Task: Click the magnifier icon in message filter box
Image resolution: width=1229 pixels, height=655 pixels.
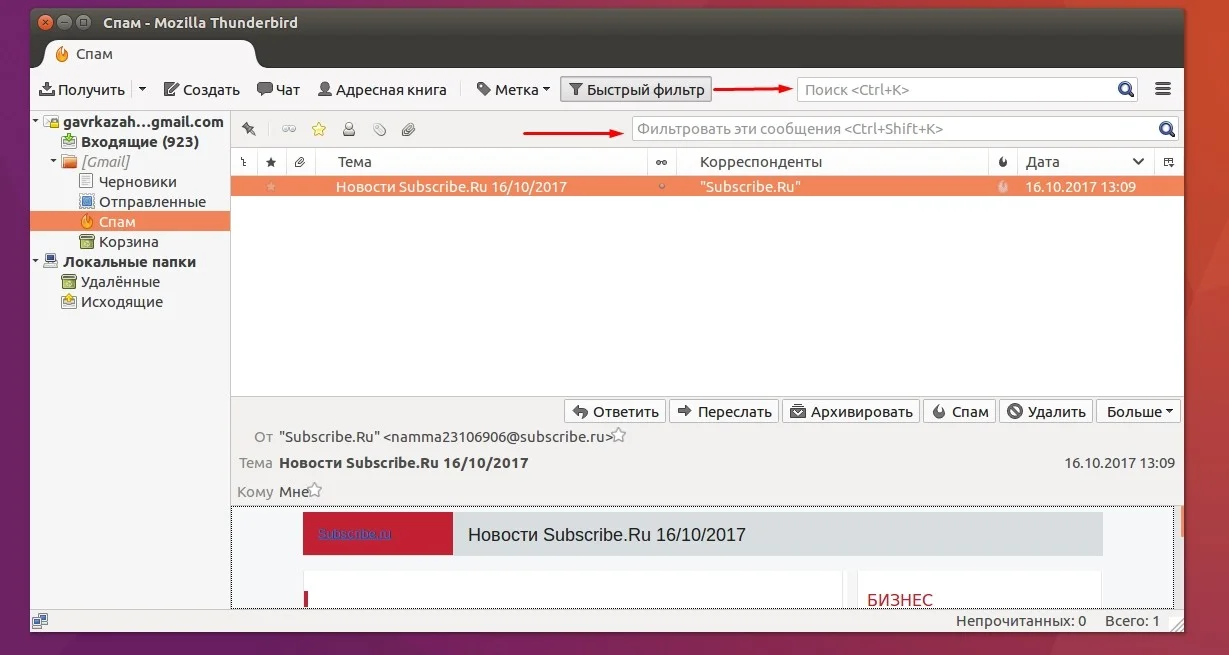Action: [x=1166, y=129]
